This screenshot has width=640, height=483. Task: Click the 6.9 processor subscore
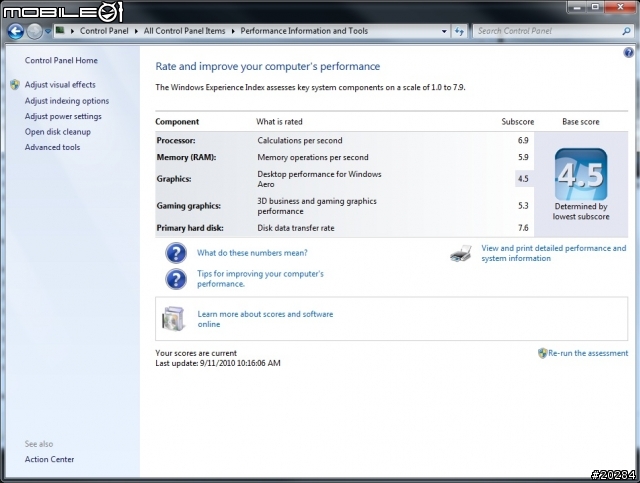(x=523, y=140)
